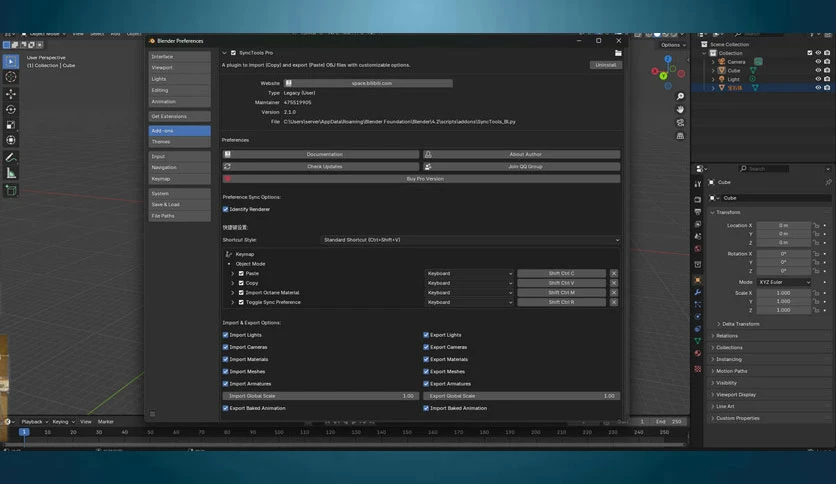This screenshot has width=836, height=484.
Task: Open viewport Options dropdown
Action: coord(673,45)
